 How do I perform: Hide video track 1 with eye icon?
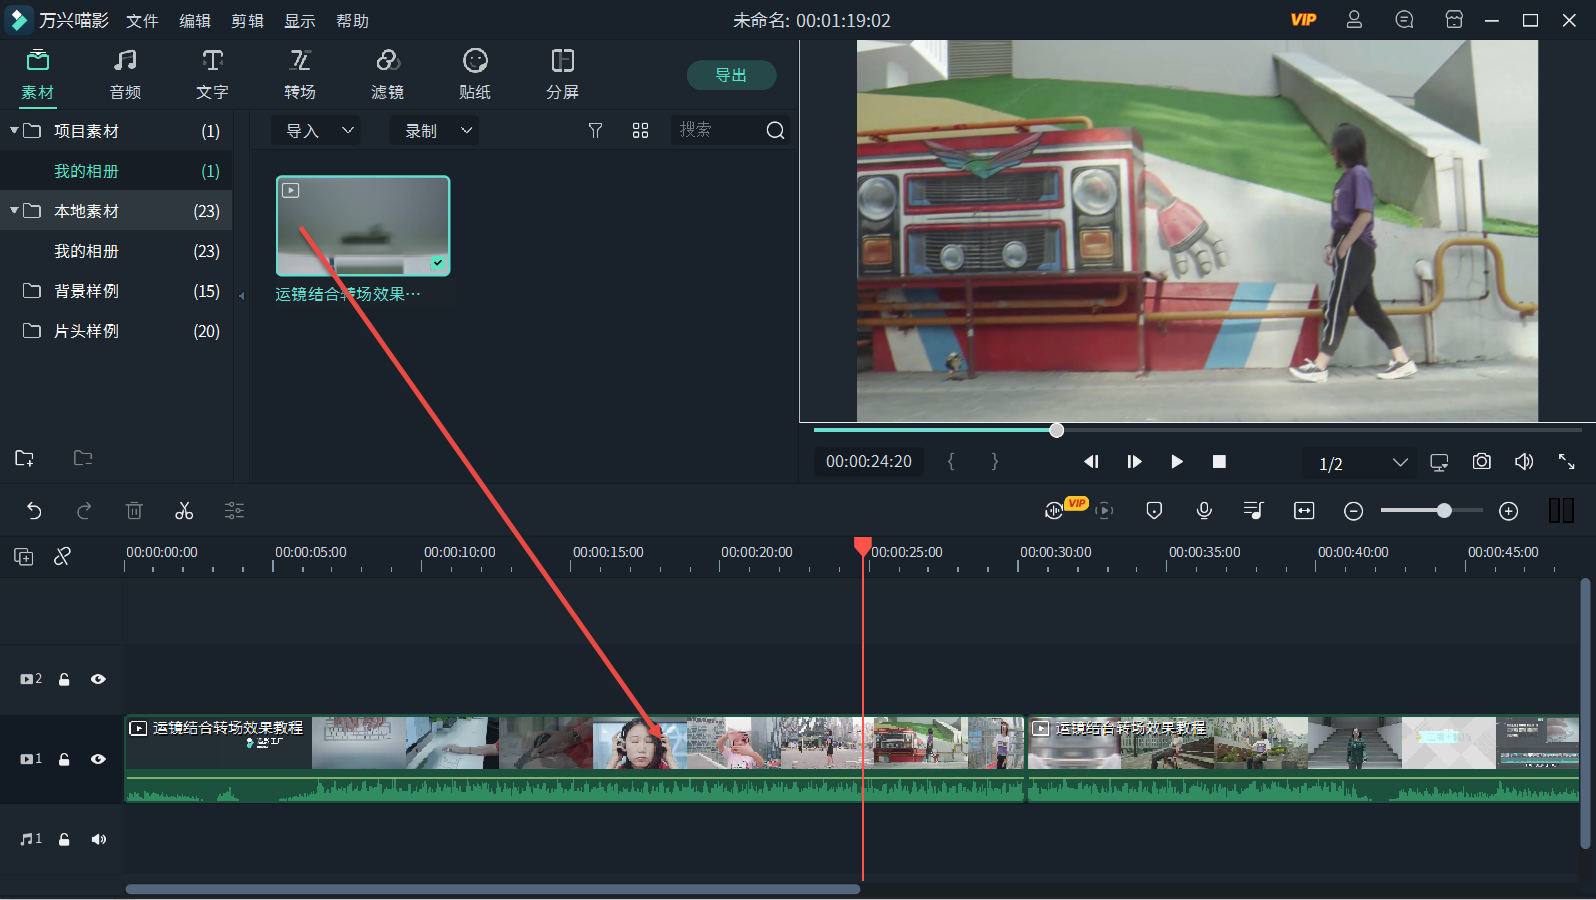click(x=98, y=759)
